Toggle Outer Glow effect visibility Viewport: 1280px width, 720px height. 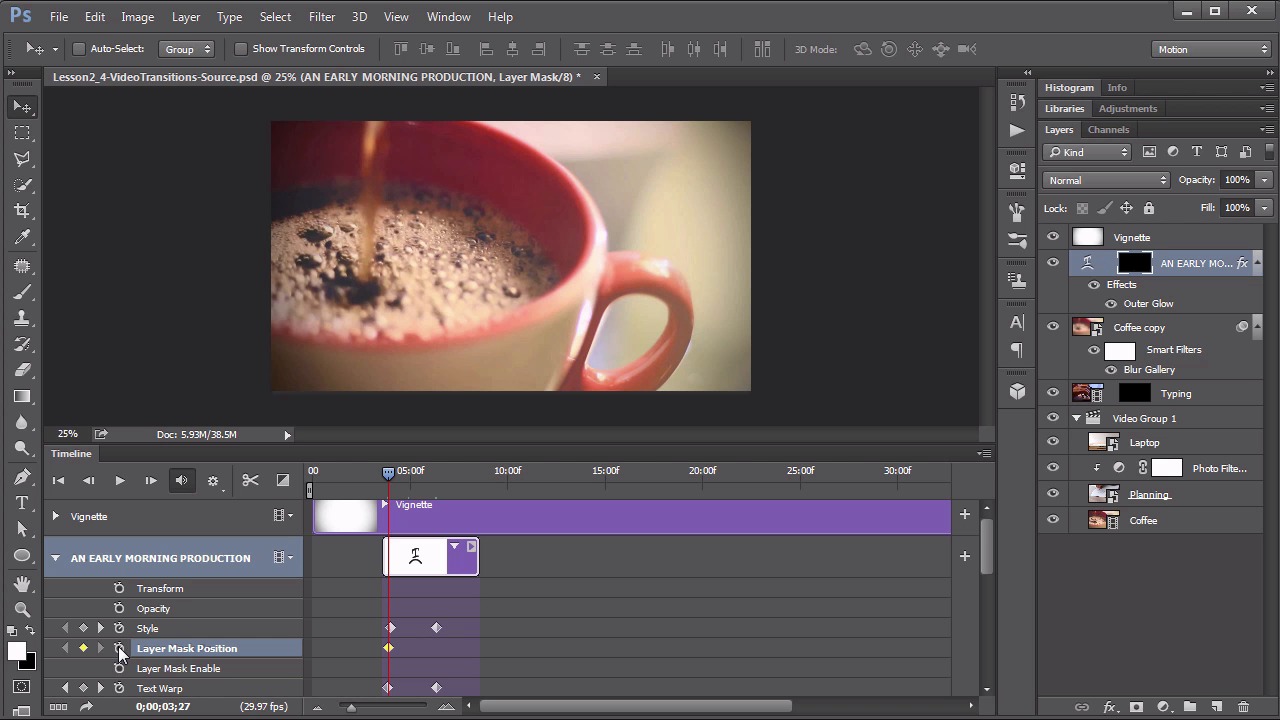pos(1111,304)
